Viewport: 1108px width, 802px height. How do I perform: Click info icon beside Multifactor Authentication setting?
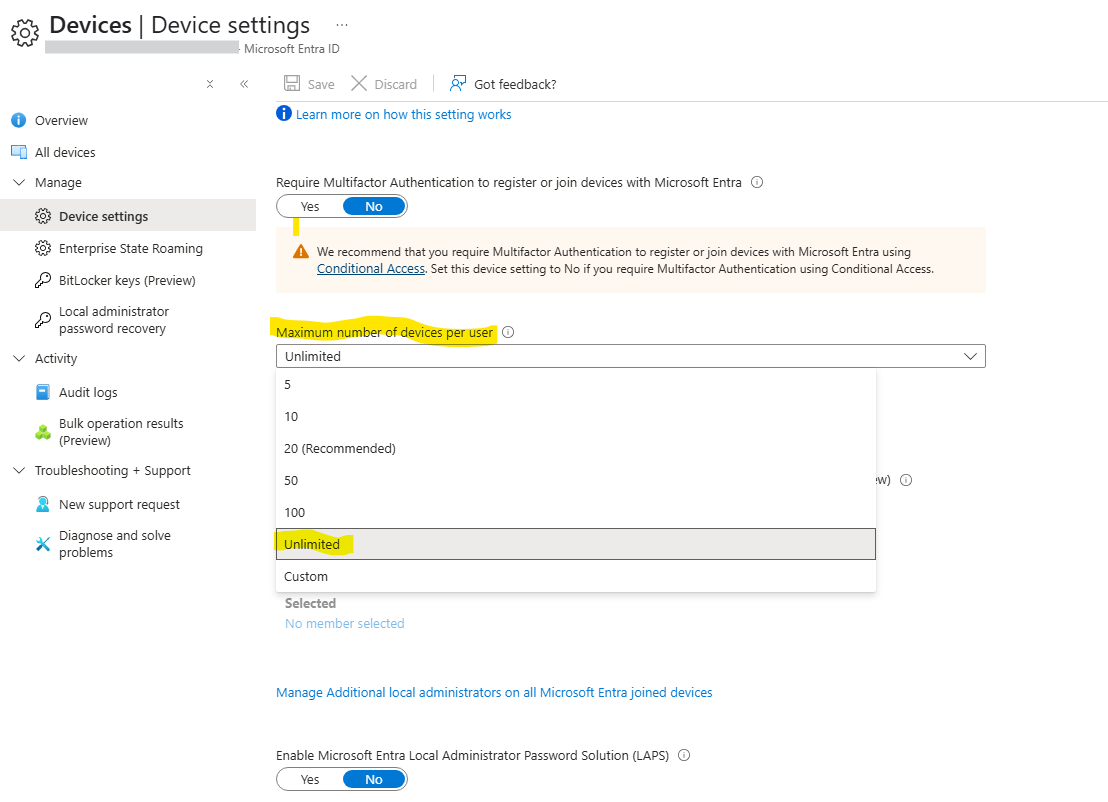[x=757, y=182]
